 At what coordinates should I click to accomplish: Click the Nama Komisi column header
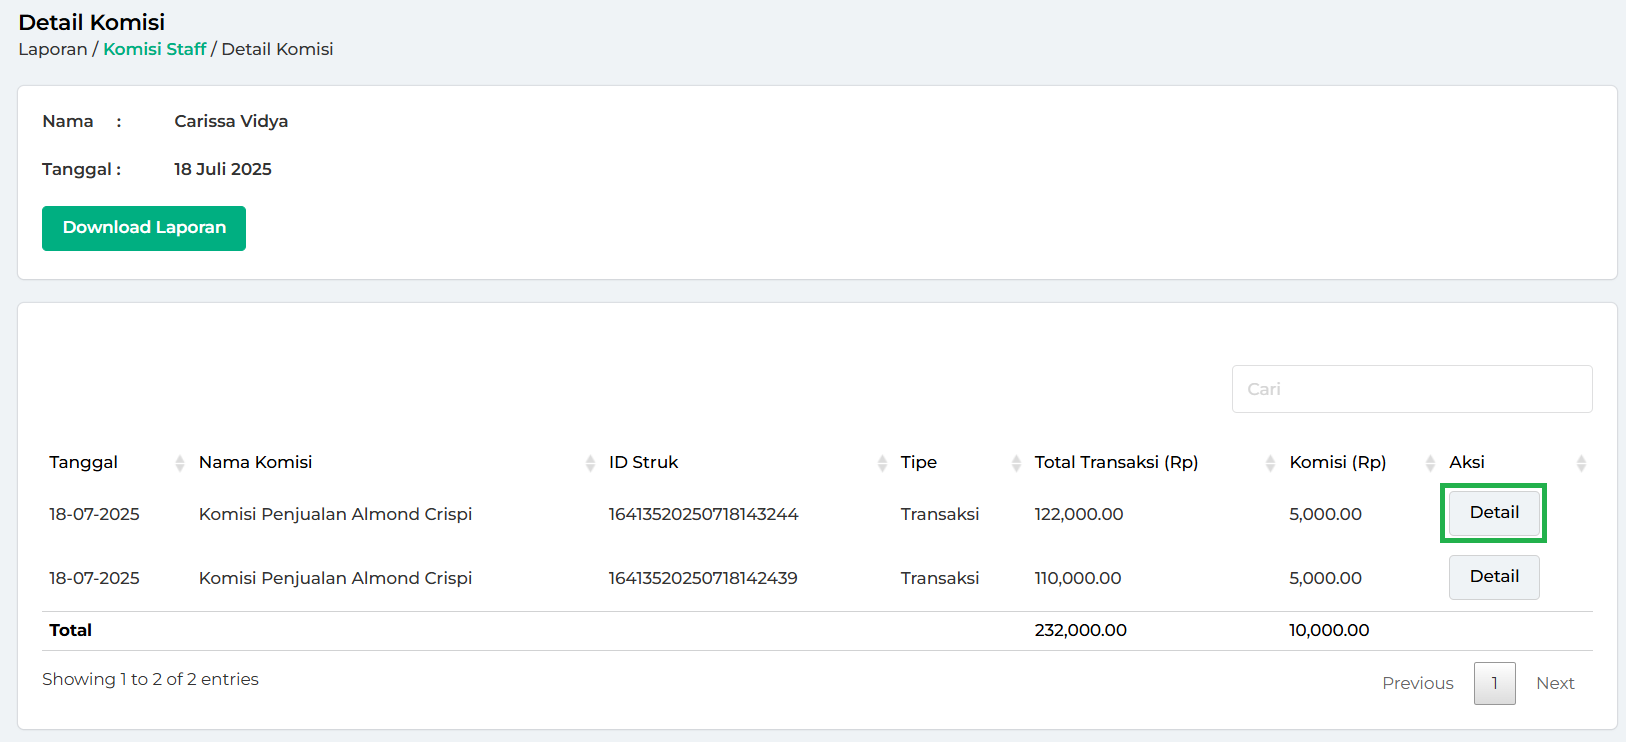coord(255,462)
